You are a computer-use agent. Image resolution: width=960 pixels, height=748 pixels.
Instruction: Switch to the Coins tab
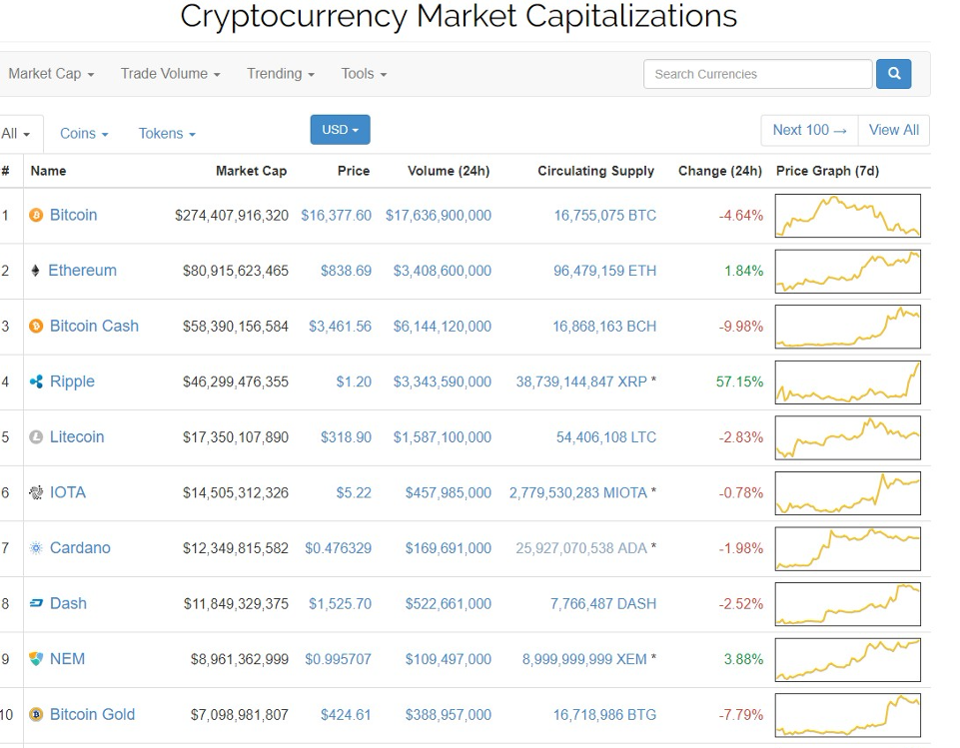tap(84, 133)
